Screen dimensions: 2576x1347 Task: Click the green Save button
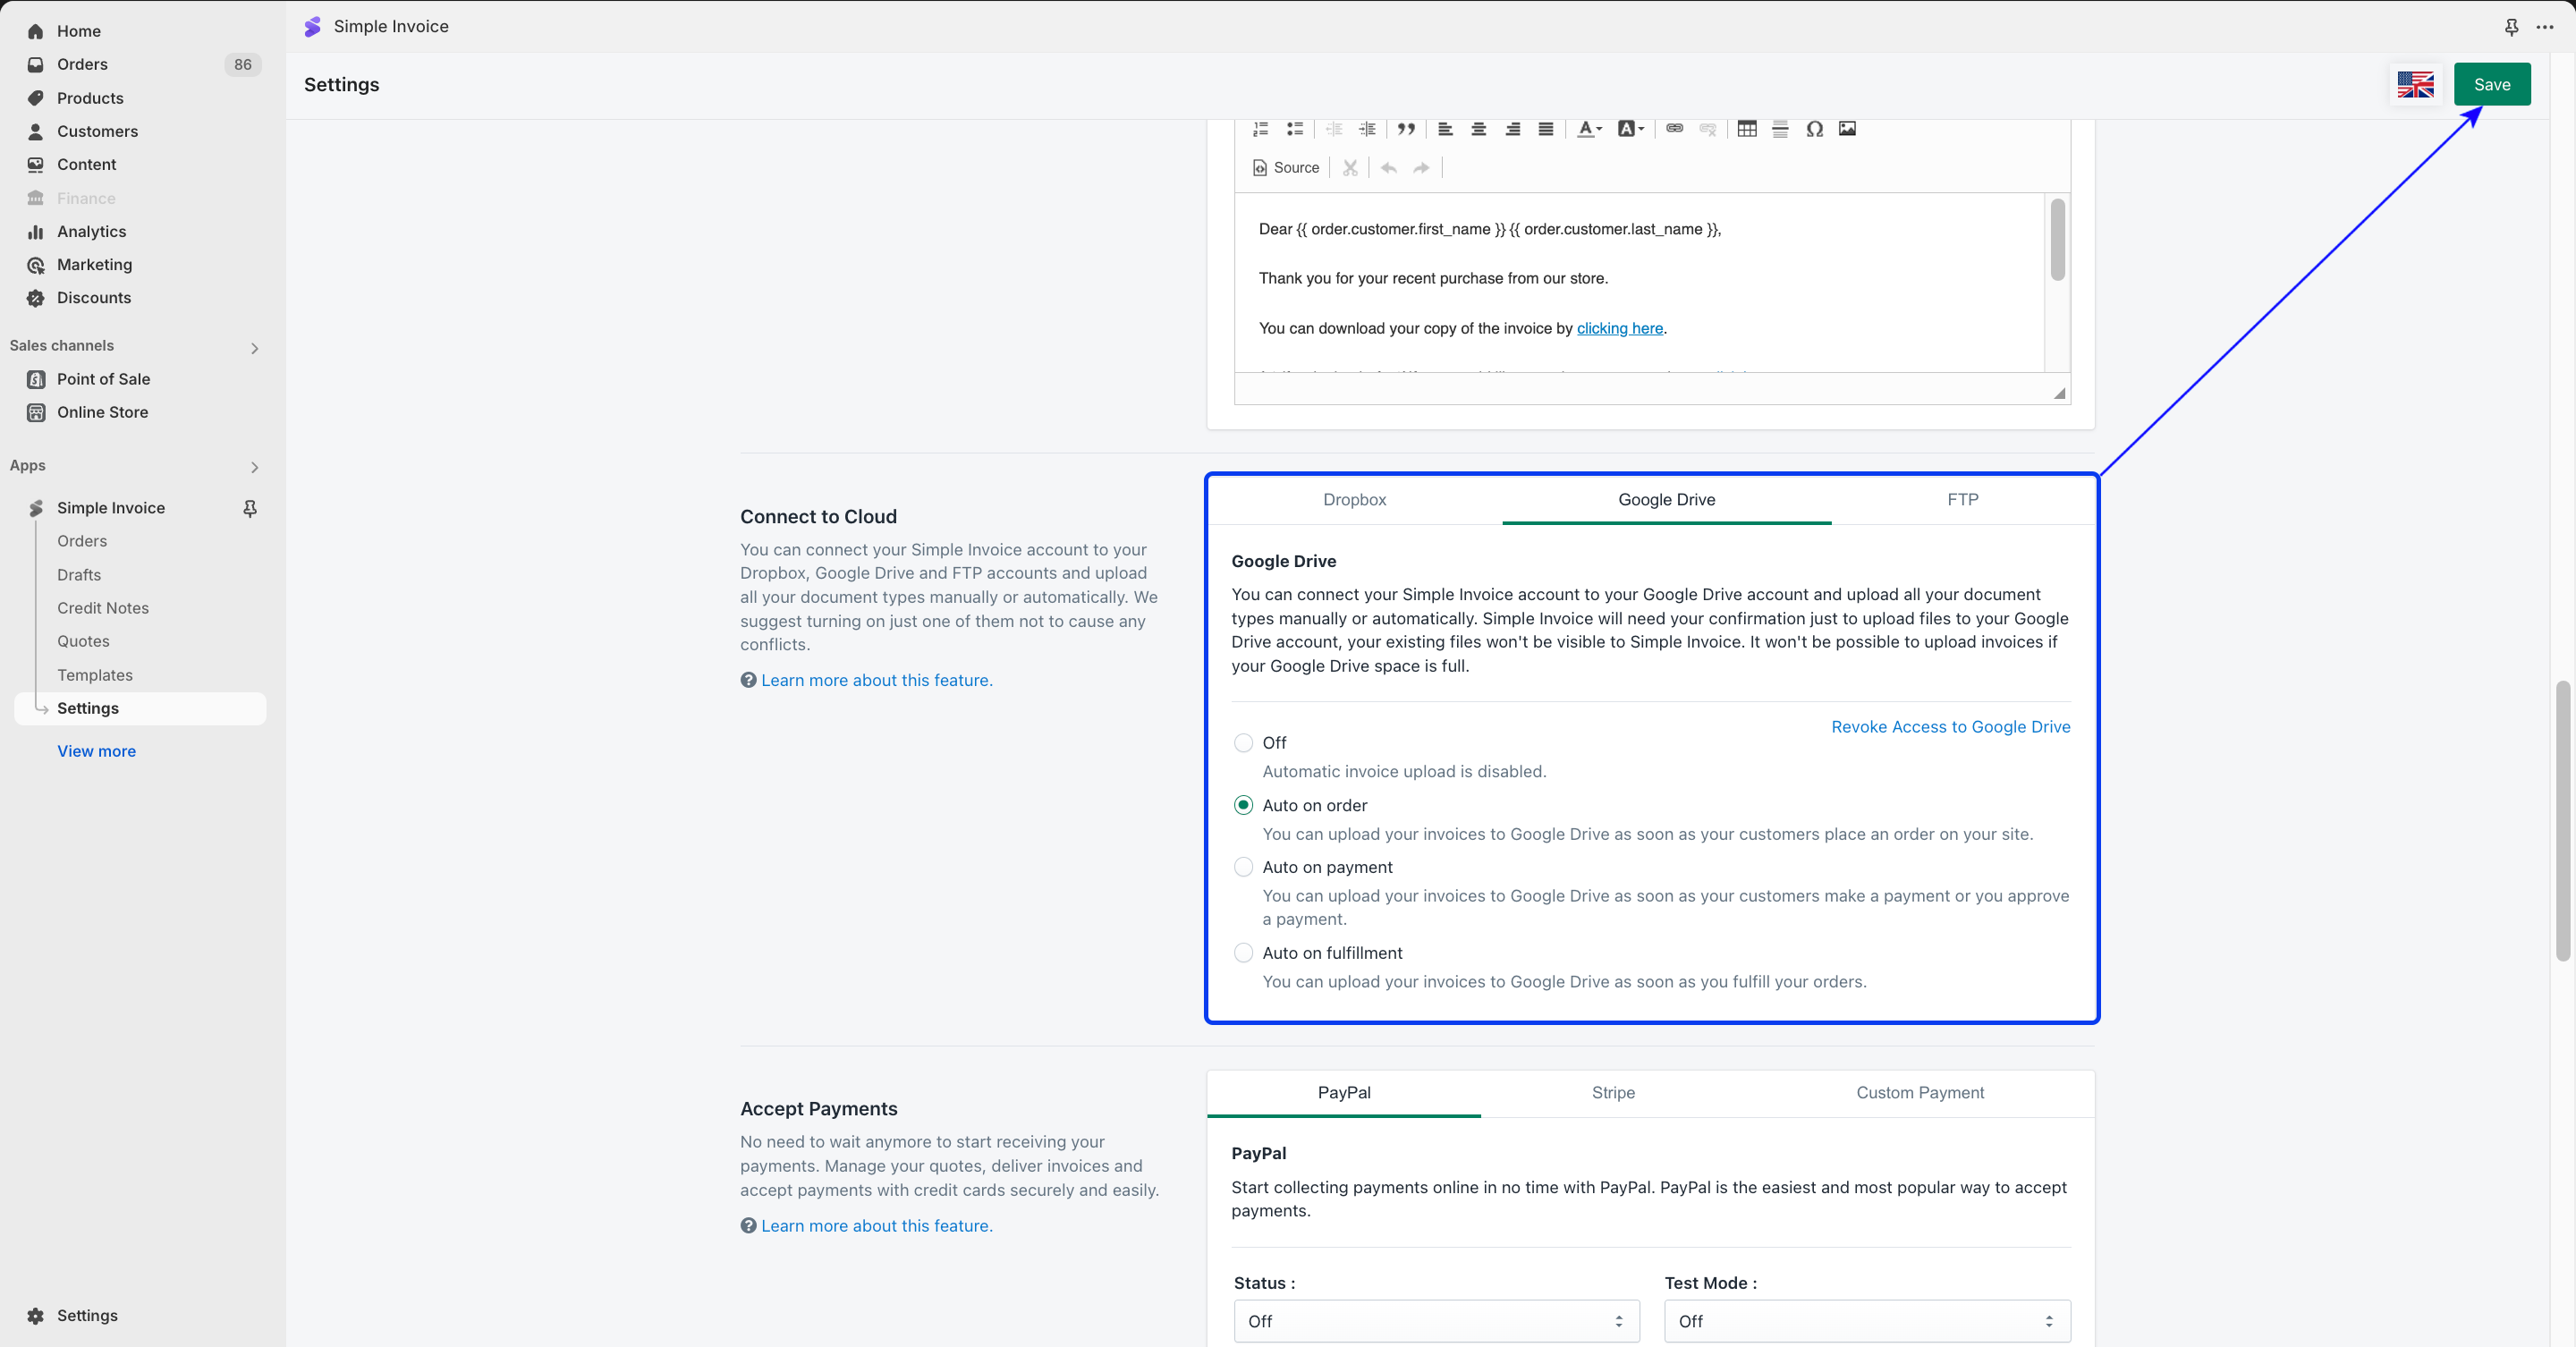point(2491,85)
